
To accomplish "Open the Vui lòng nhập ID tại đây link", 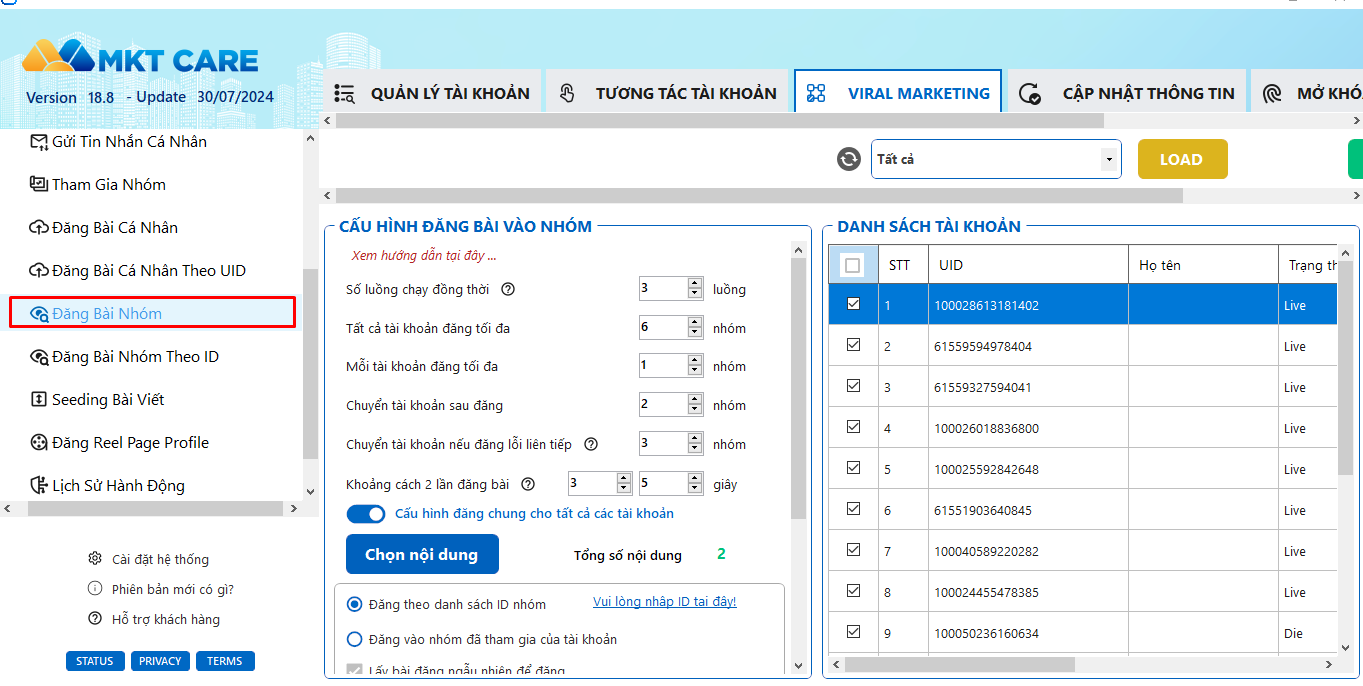I will click(664, 602).
